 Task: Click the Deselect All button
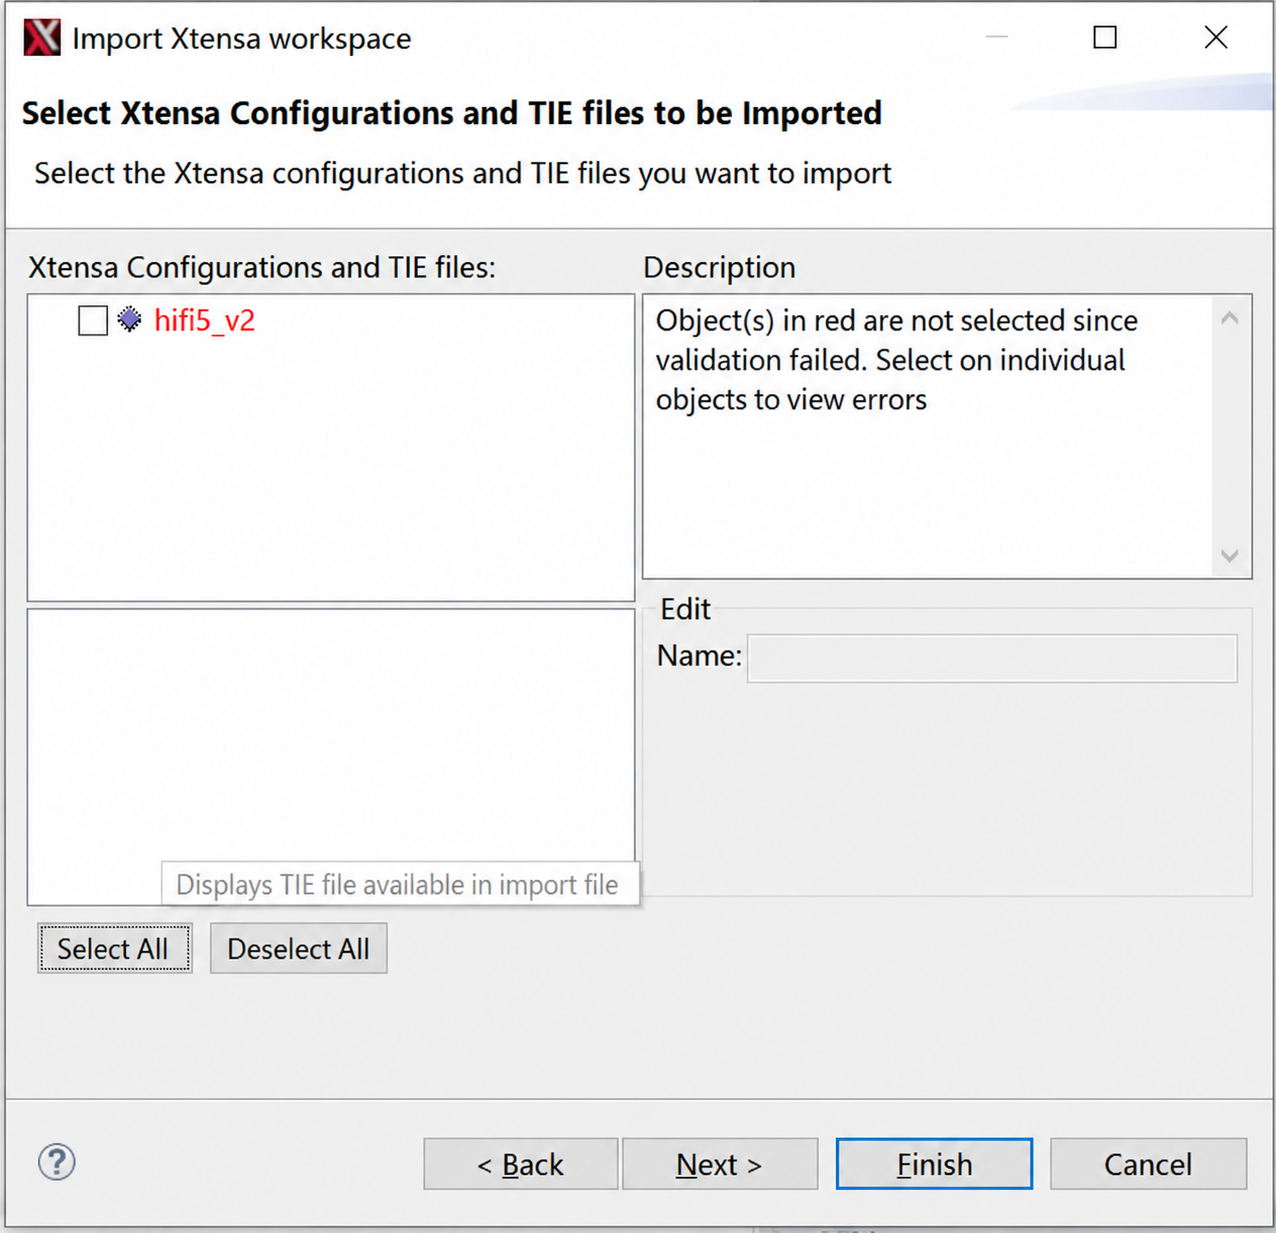point(298,948)
